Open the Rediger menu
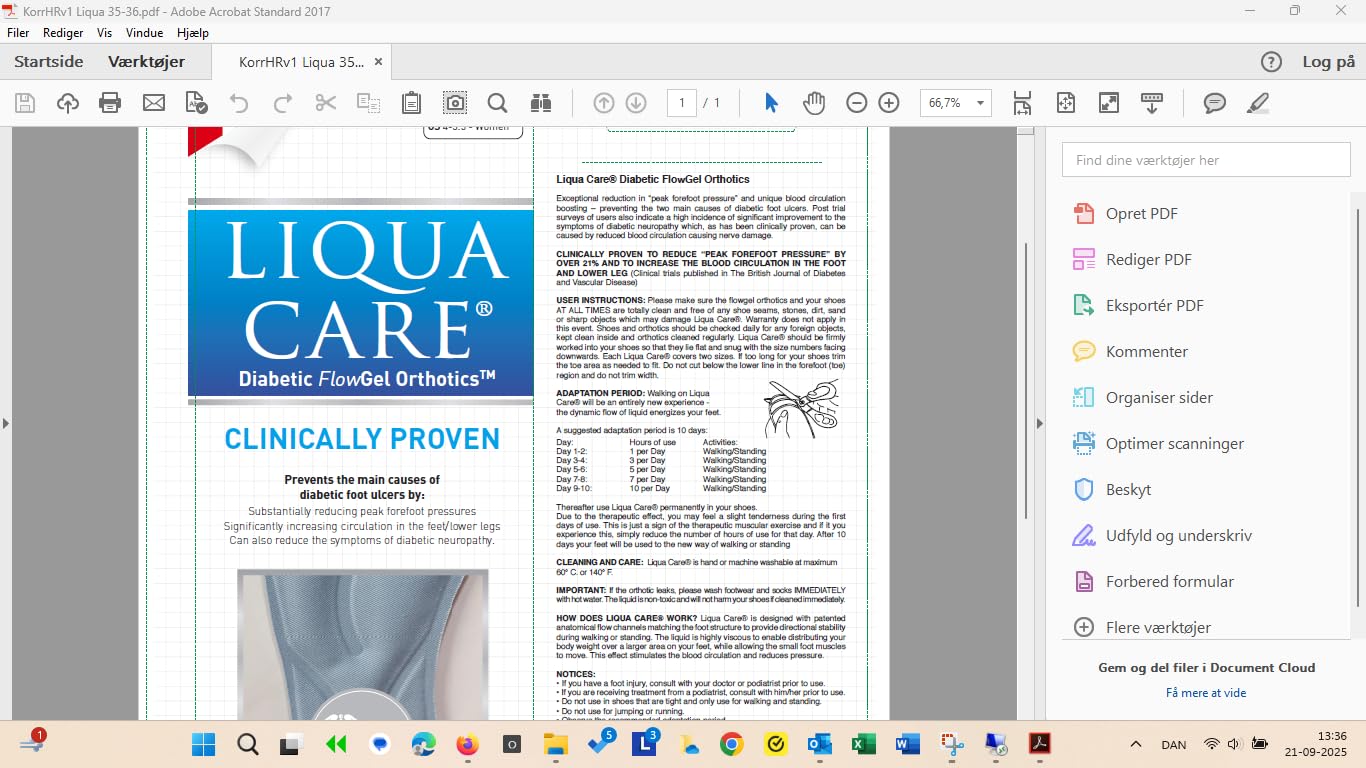The image size is (1366, 768). [x=63, y=32]
